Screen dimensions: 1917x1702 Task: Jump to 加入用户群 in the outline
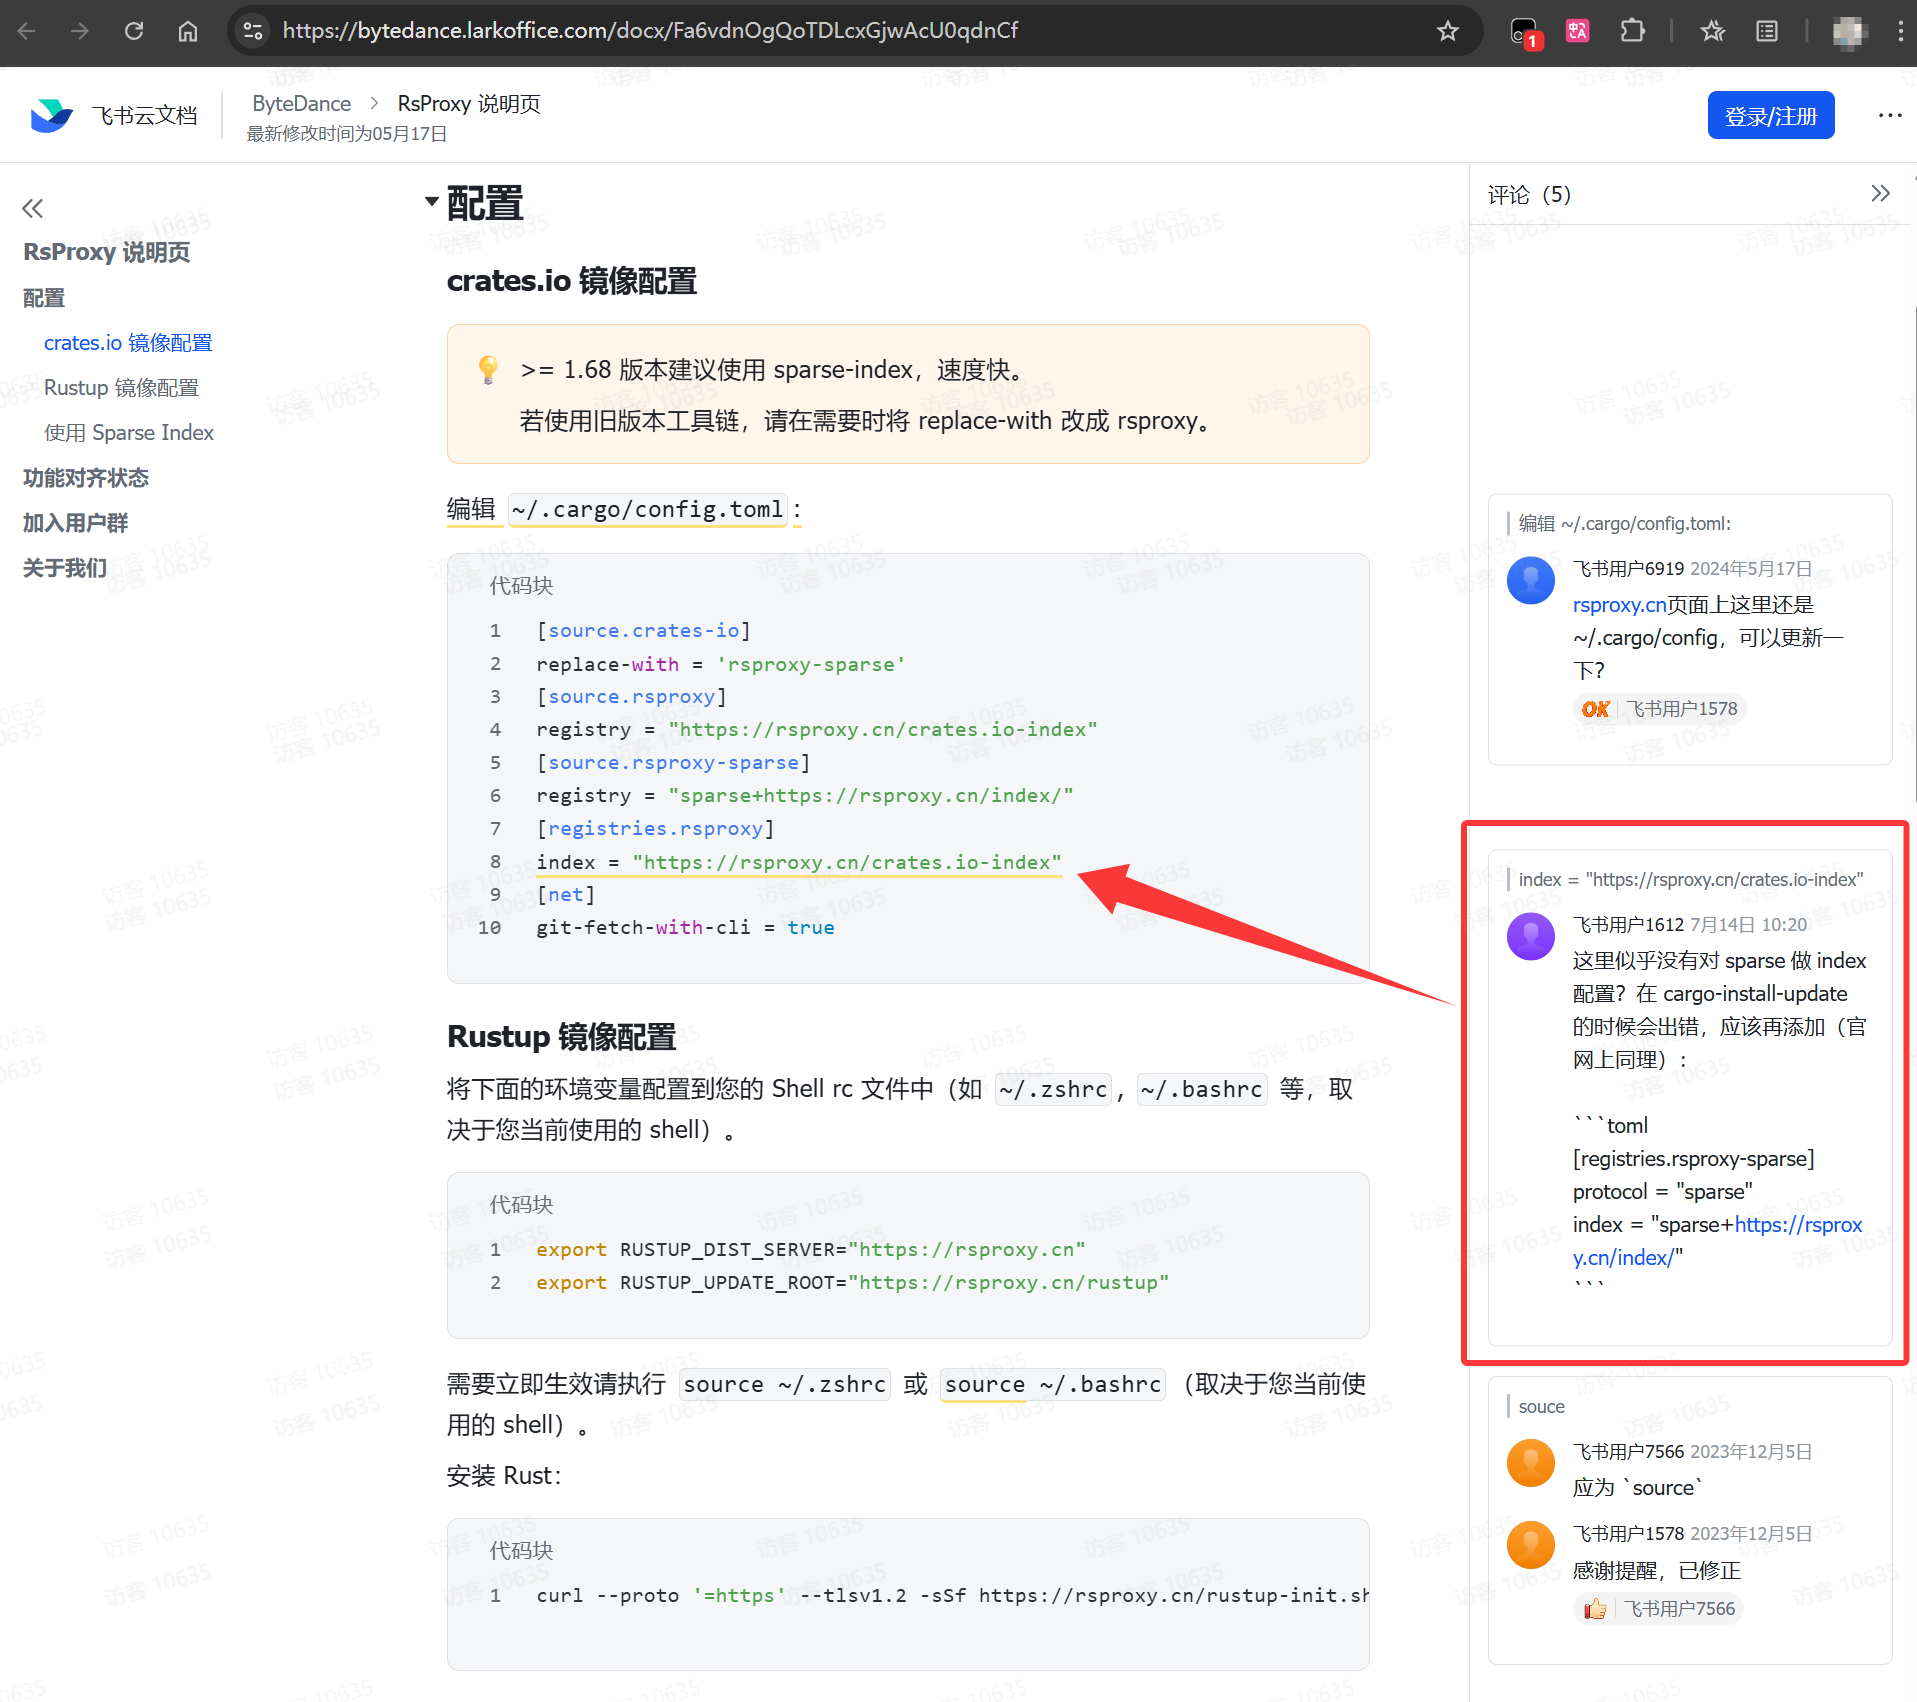pos(75,523)
